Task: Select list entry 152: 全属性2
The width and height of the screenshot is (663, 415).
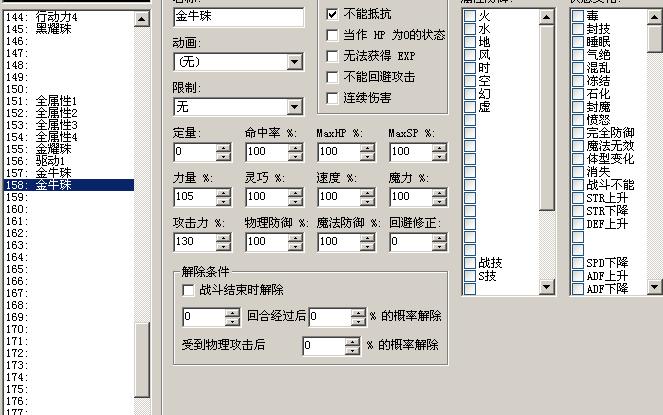Action: pyautogui.click(x=69, y=113)
